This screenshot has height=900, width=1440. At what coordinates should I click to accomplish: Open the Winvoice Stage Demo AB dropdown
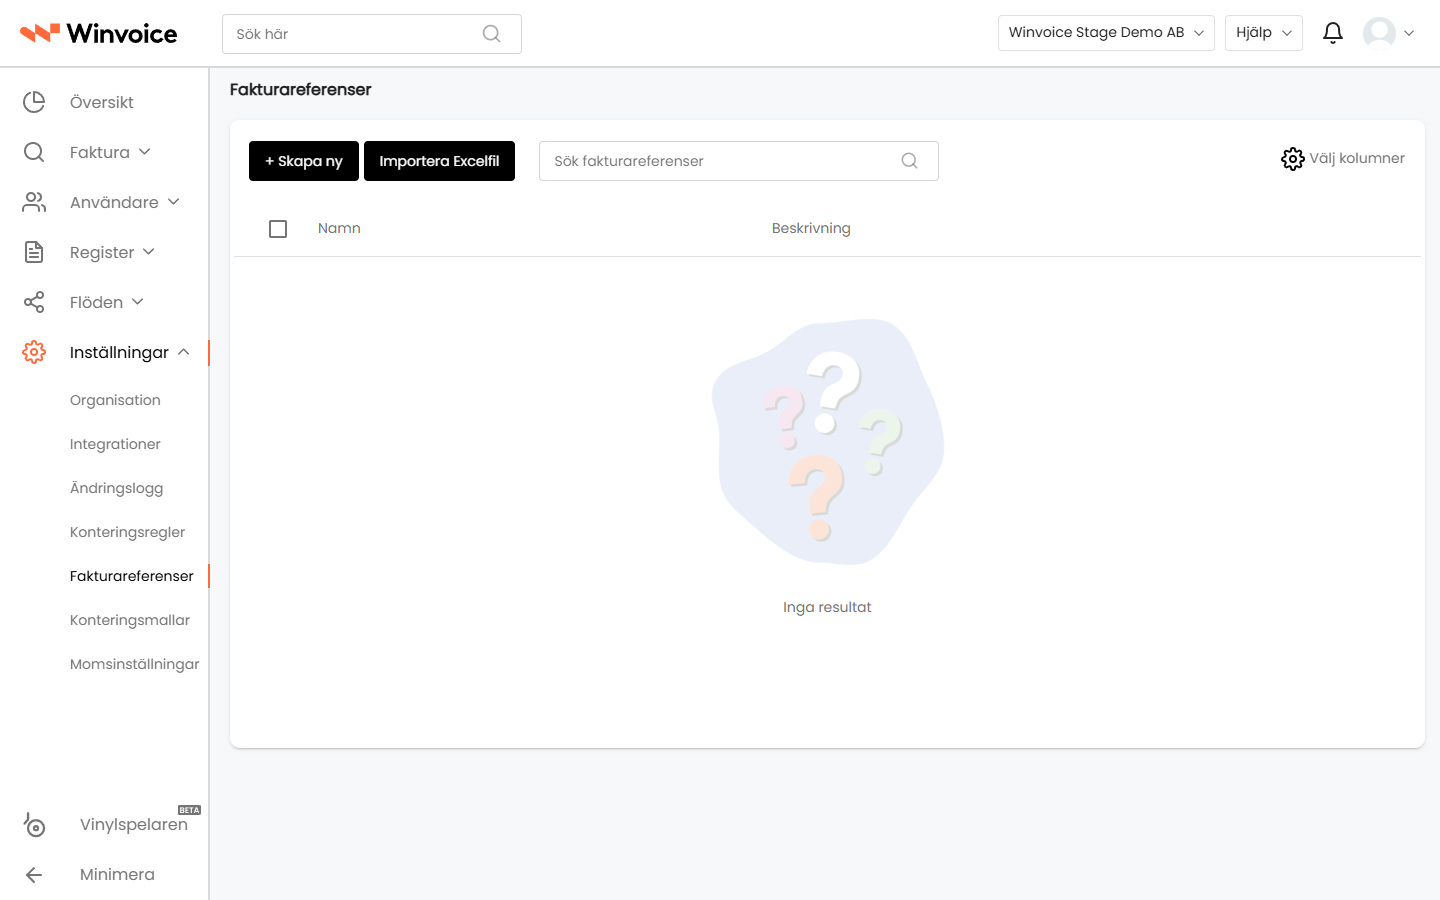pos(1106,33)
